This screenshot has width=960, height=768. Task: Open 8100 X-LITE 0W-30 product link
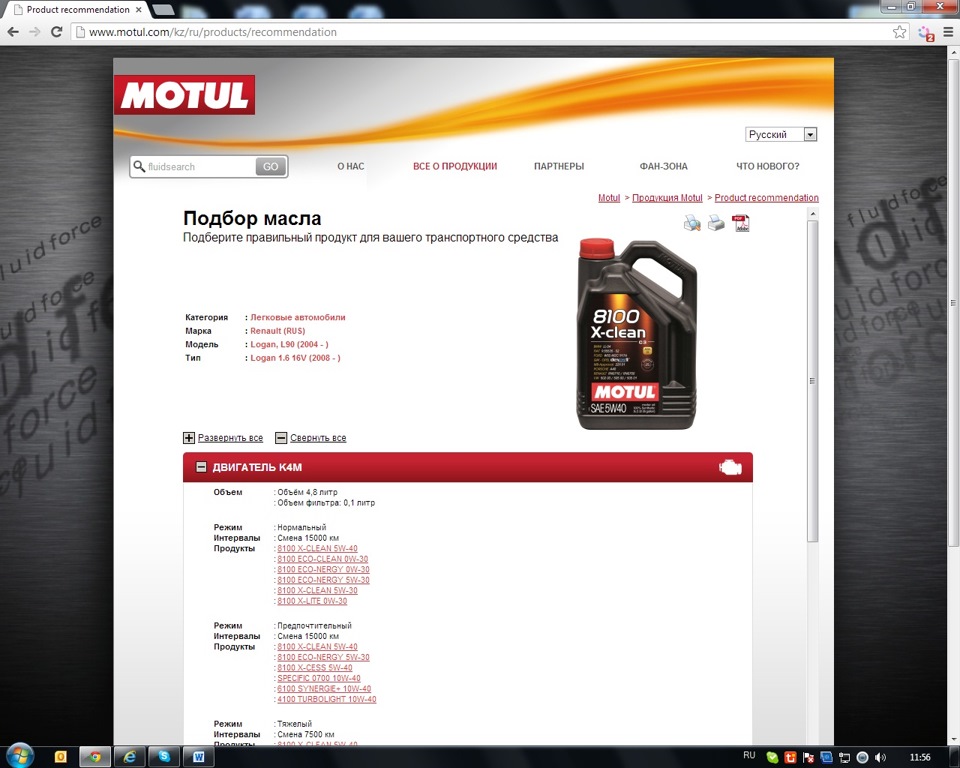click(312, 601)
